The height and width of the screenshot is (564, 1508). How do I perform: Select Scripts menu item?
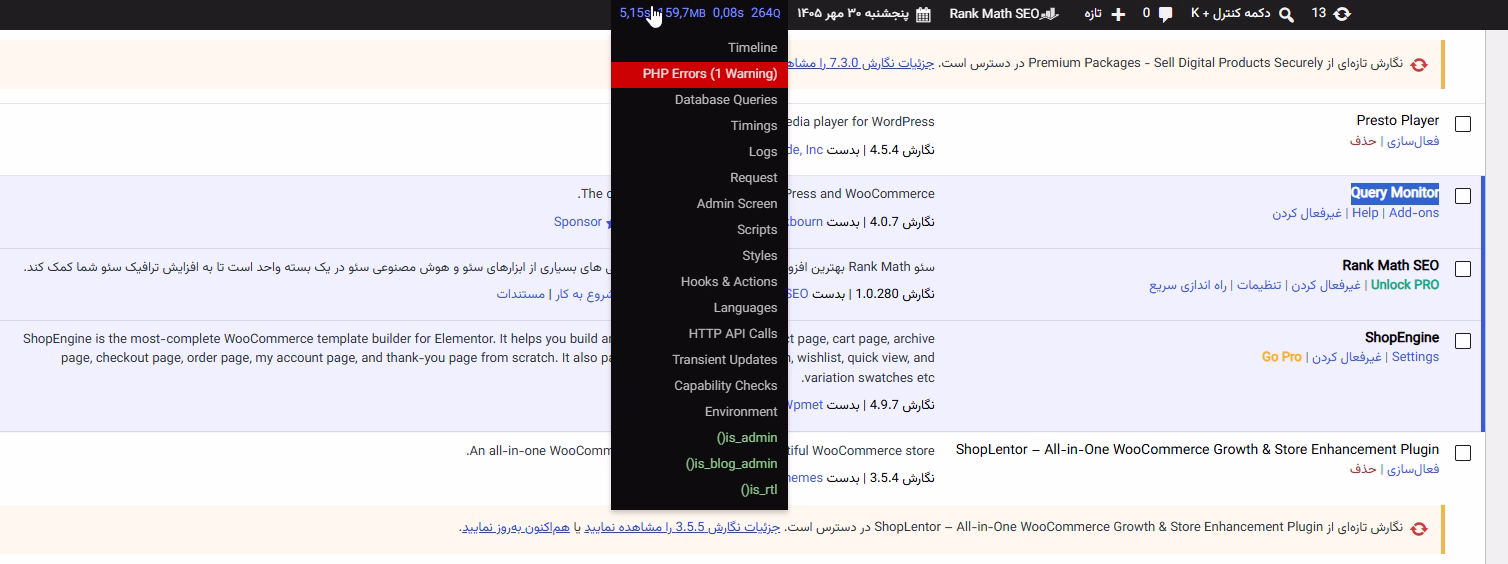(x=699, y=229)
